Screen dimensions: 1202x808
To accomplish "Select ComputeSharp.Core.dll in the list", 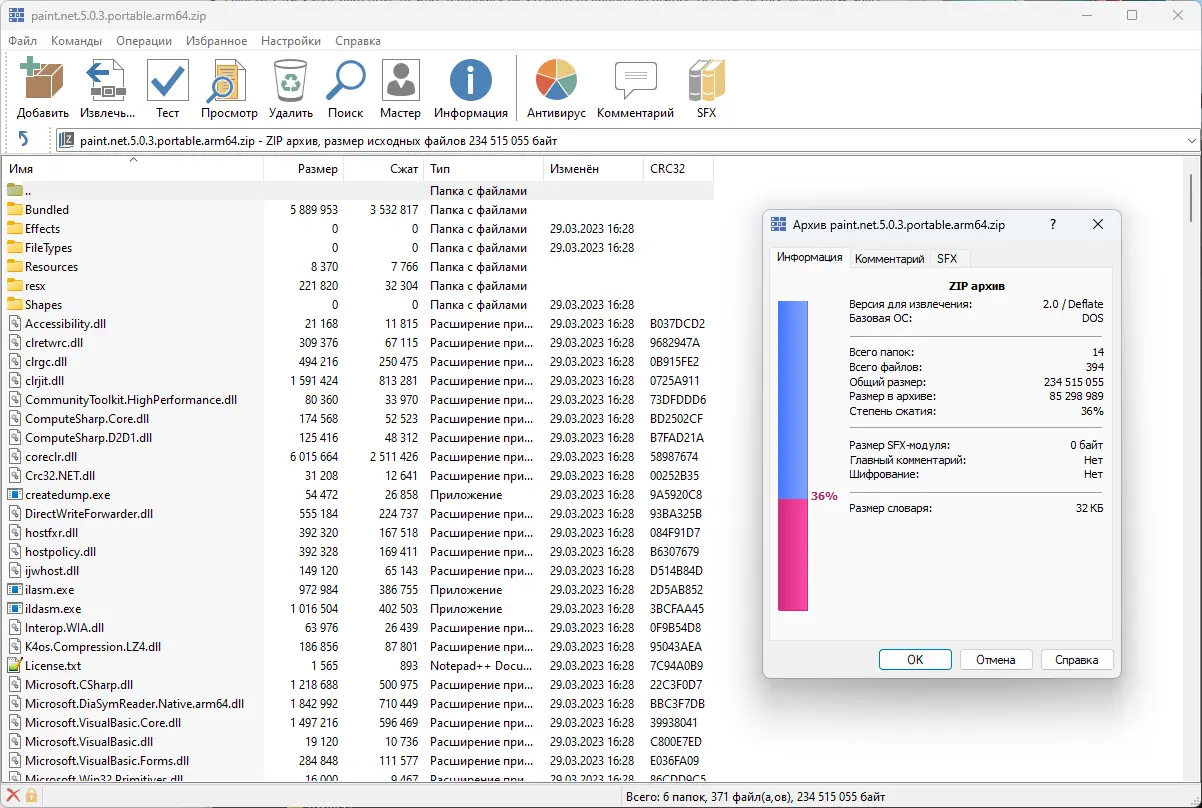I will tap(359, 418).
